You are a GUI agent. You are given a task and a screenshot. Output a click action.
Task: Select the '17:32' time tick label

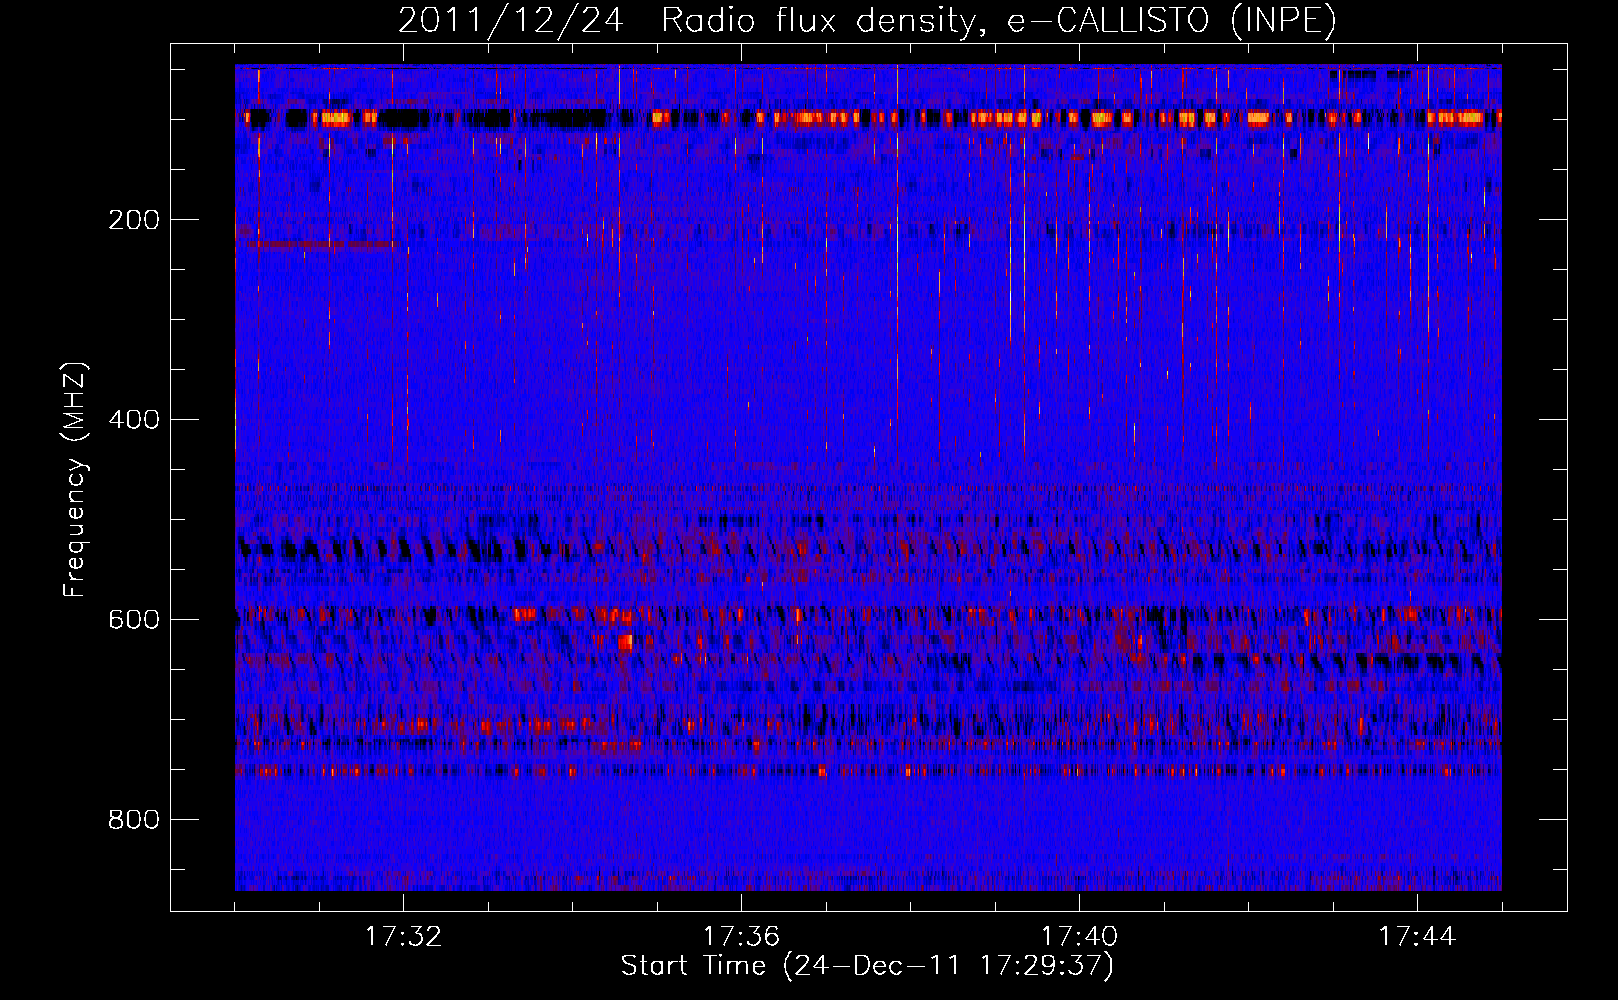click(403, 937)
